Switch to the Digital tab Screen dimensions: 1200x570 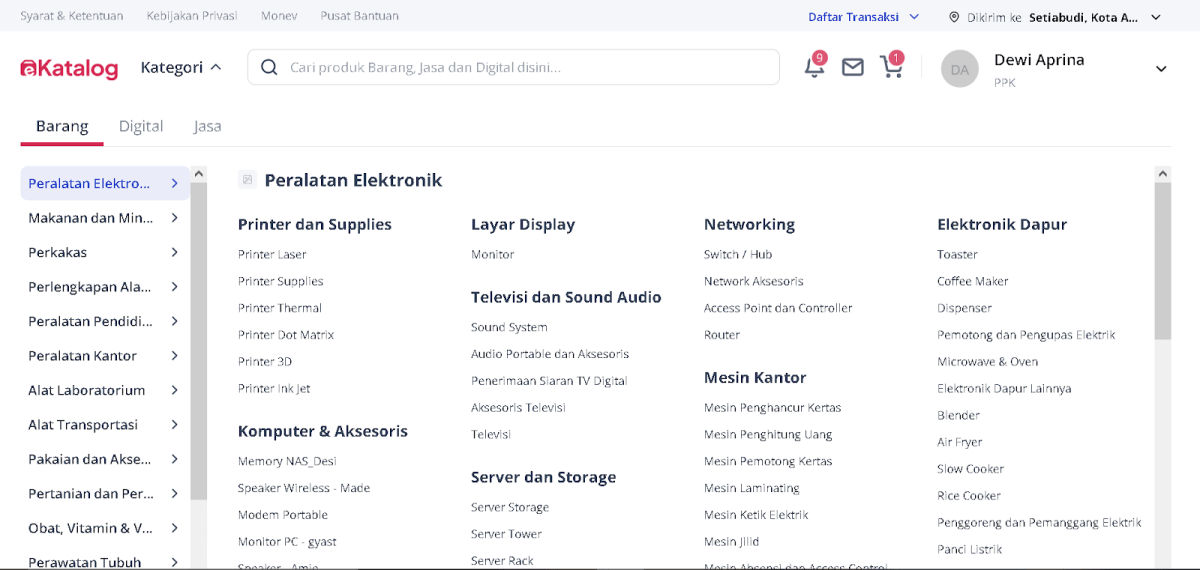pos(141,126)
